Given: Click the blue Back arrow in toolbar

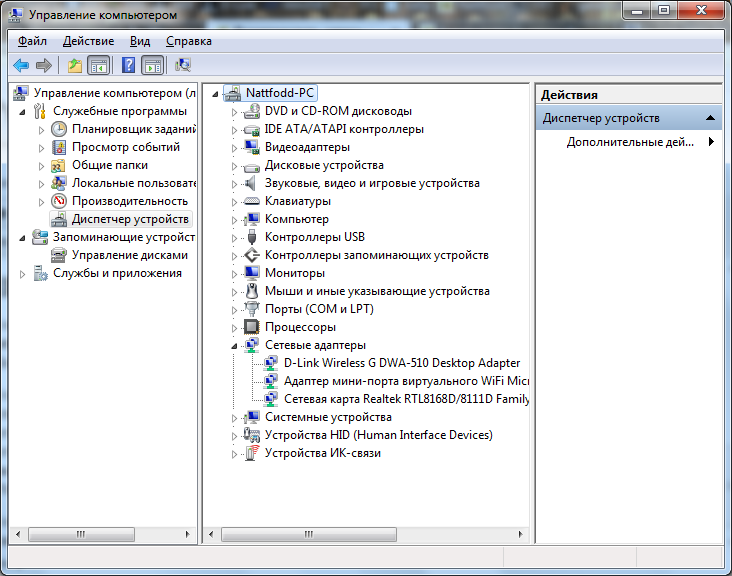Looking at the screenshot, I should pyautogui.click(x=20, y=65).
